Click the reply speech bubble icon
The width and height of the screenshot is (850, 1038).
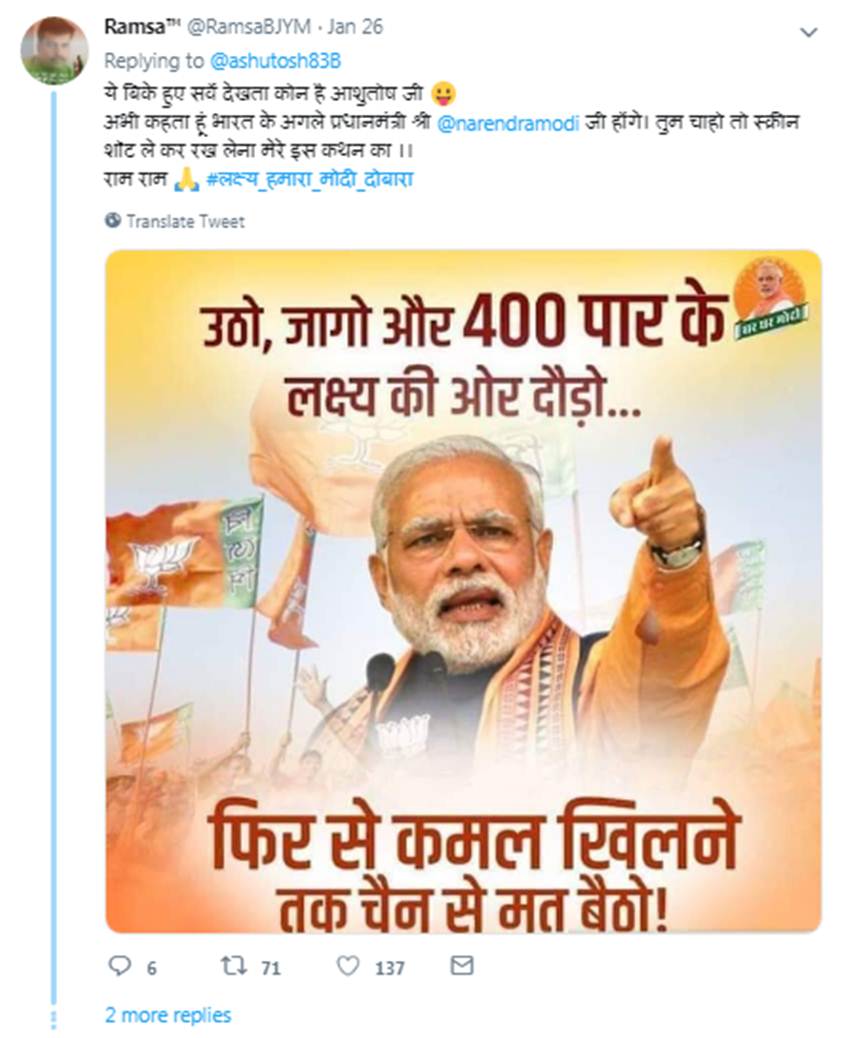119,966
